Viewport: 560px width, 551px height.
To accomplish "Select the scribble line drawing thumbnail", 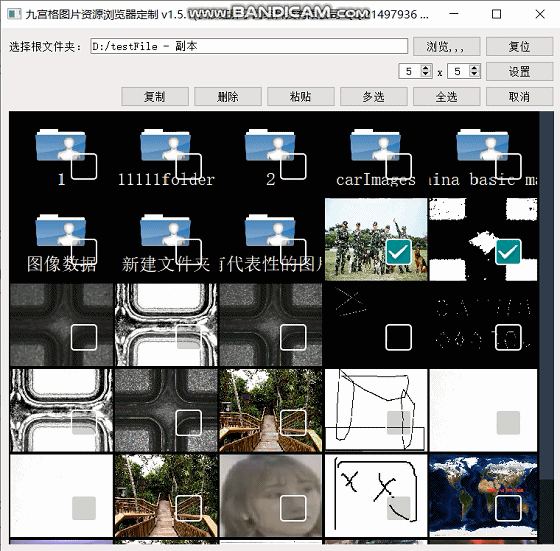I will pyautogui.click(x=376, y=410).
